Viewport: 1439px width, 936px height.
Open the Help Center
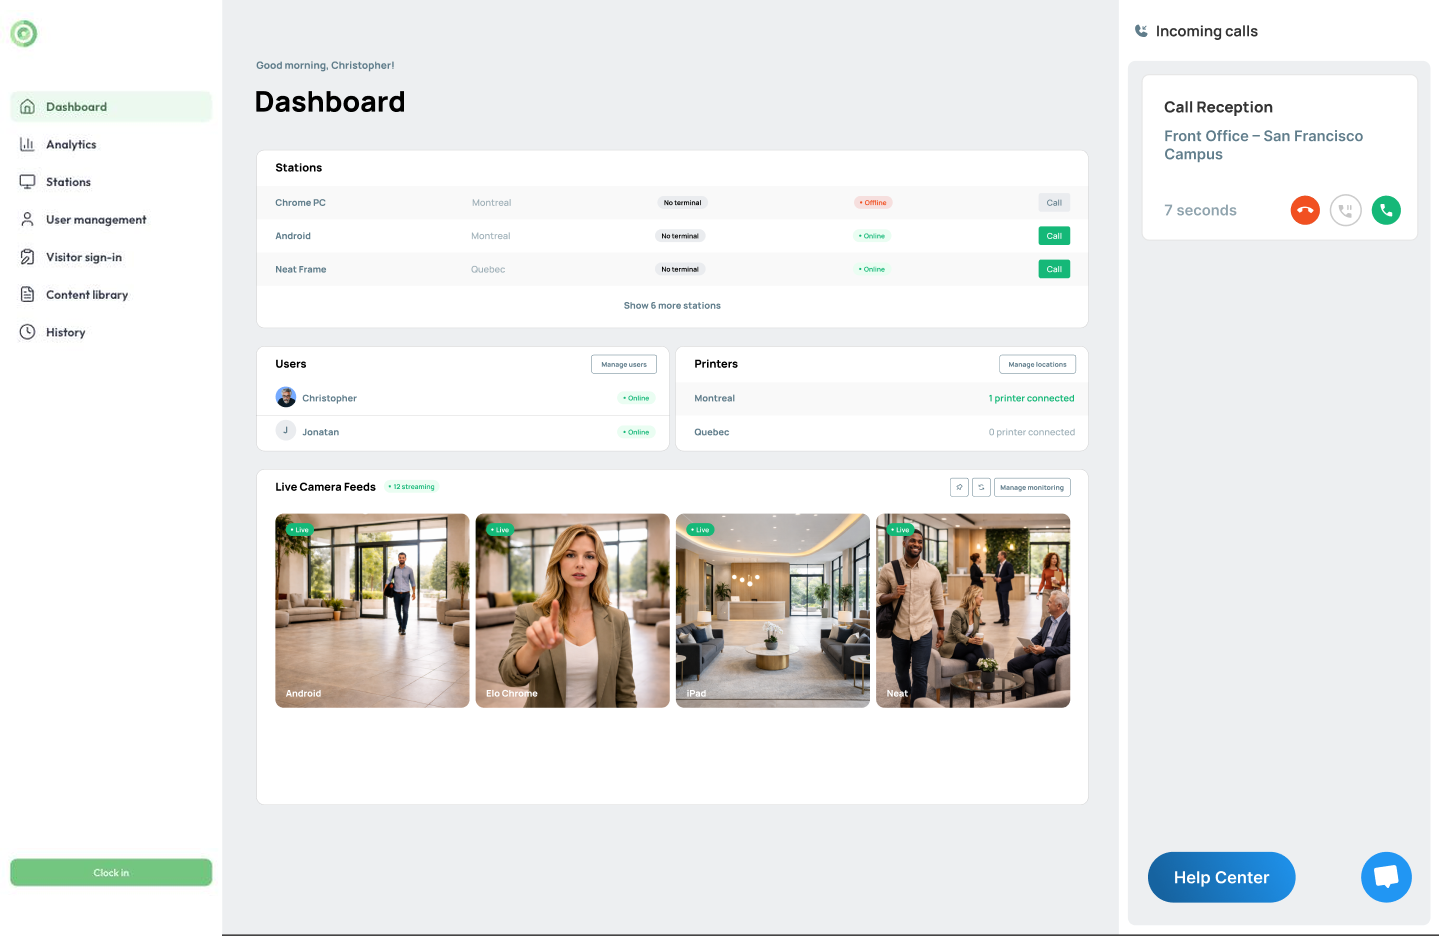1221,877
